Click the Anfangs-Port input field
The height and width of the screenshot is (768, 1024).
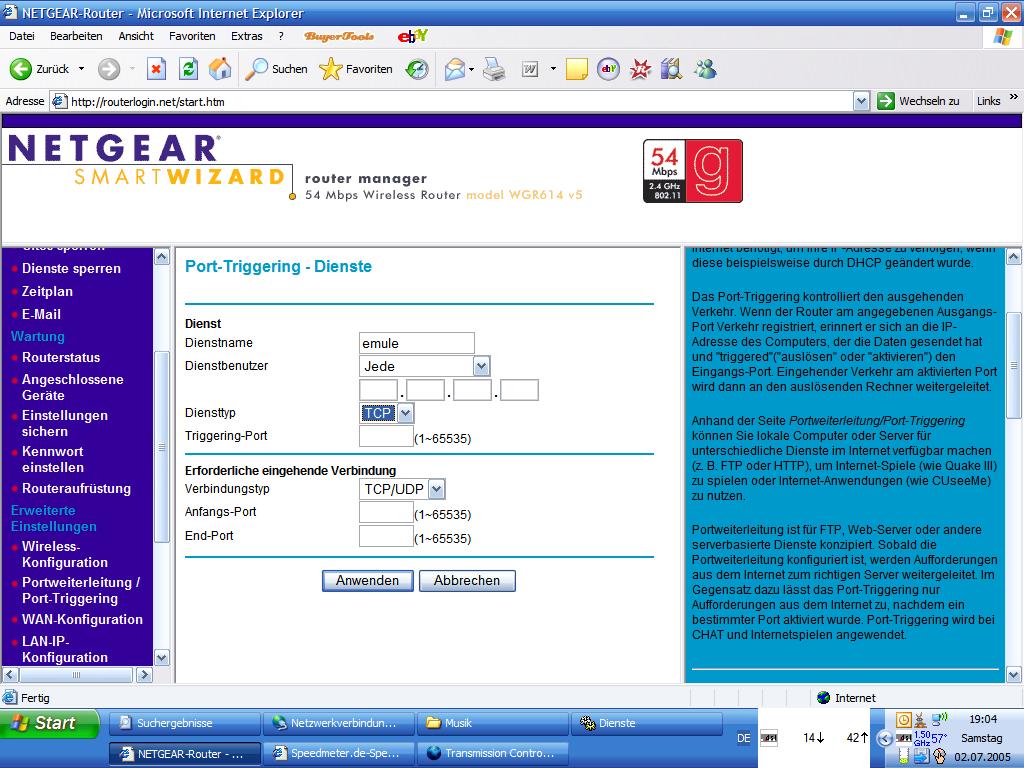click(386, 513)
